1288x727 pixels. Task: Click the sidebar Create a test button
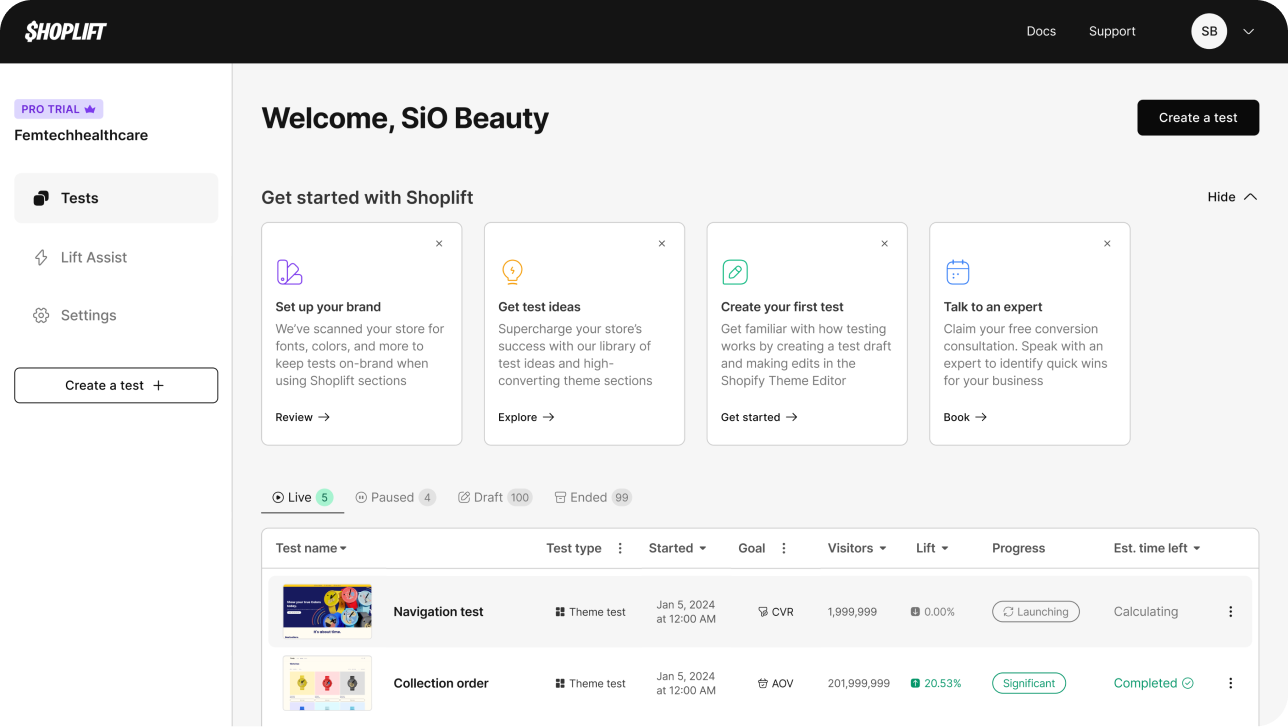[116, 385]
